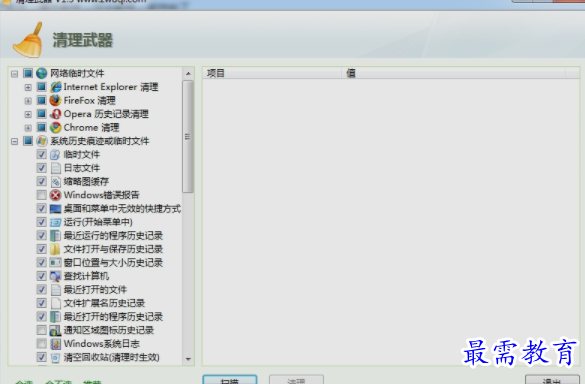Uncheck the 临时文件 checkbox

41,154
